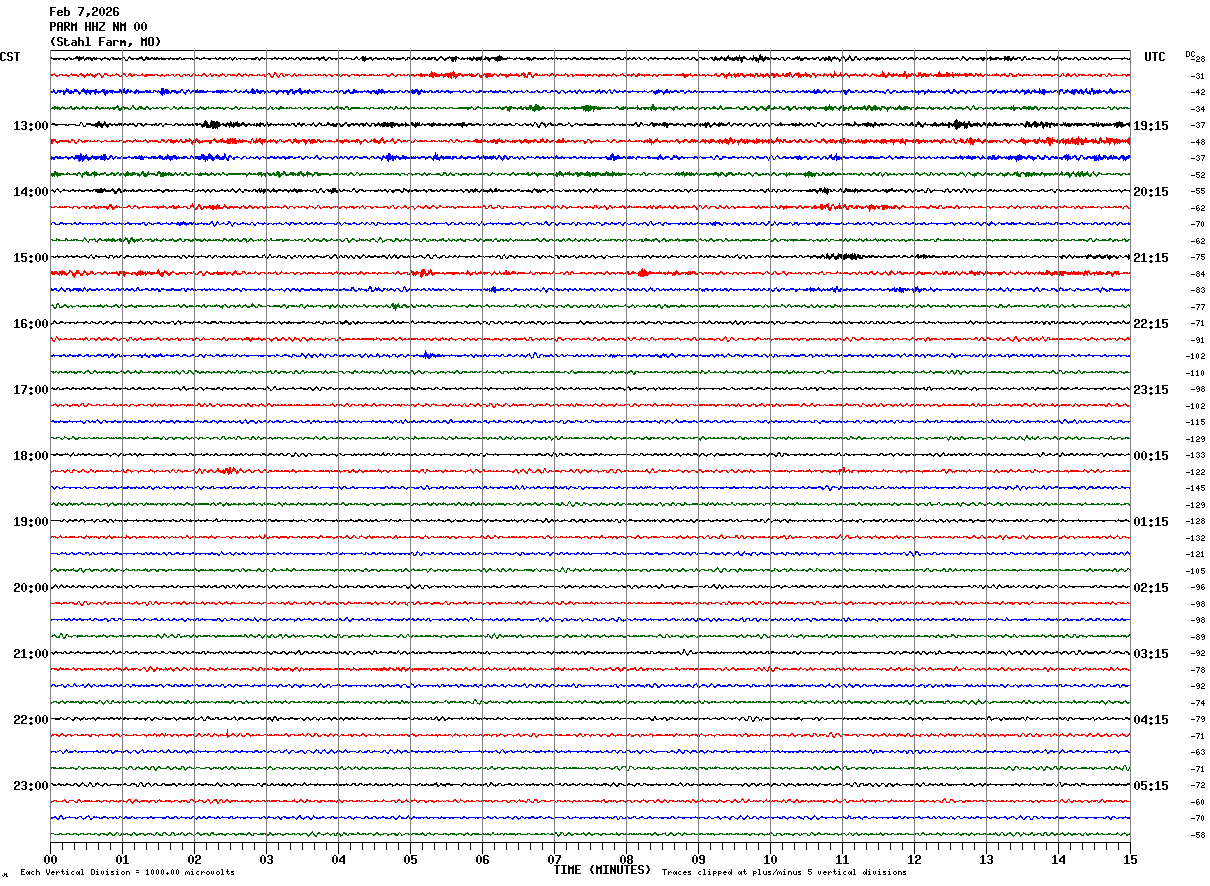Screen dimensions: 1210x886
Task: Click the CST time label "19:00"
Action: click(x=31, y=522)
